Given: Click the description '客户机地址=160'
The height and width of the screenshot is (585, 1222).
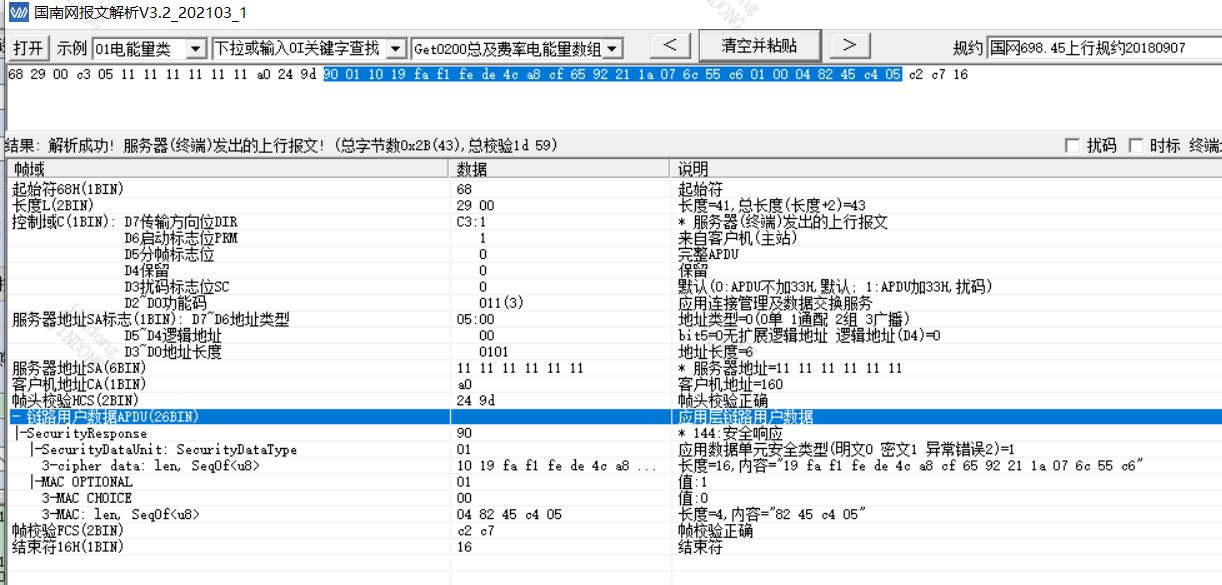Looking at the screenshot, I should (x=731, y=384).
